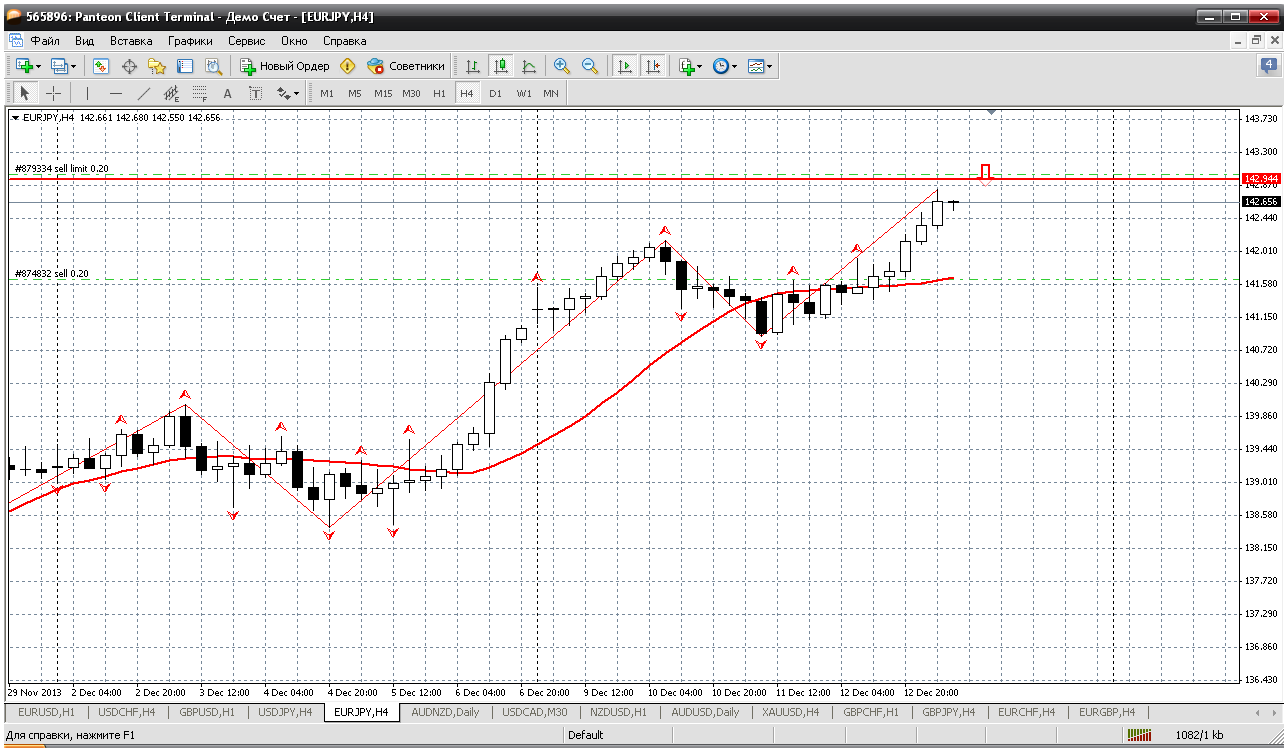Image resolution: width=1288 pixels, height=748 pixels.
Task: Select the text 'A' drawing tool
Action: pyautogui.click(x=227, y=93)
